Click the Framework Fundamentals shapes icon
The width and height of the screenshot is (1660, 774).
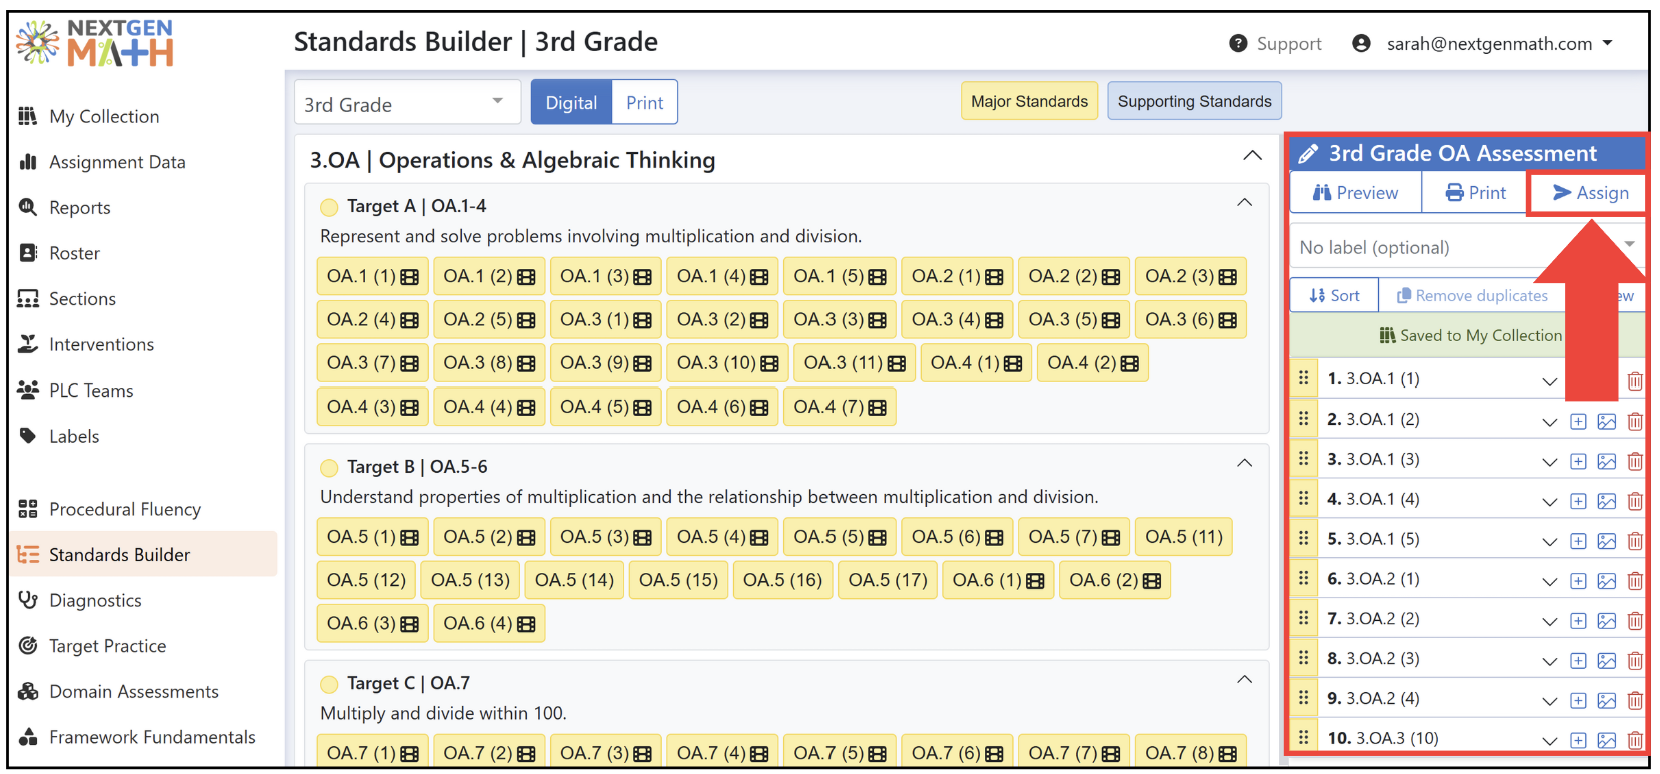[28, 737]
